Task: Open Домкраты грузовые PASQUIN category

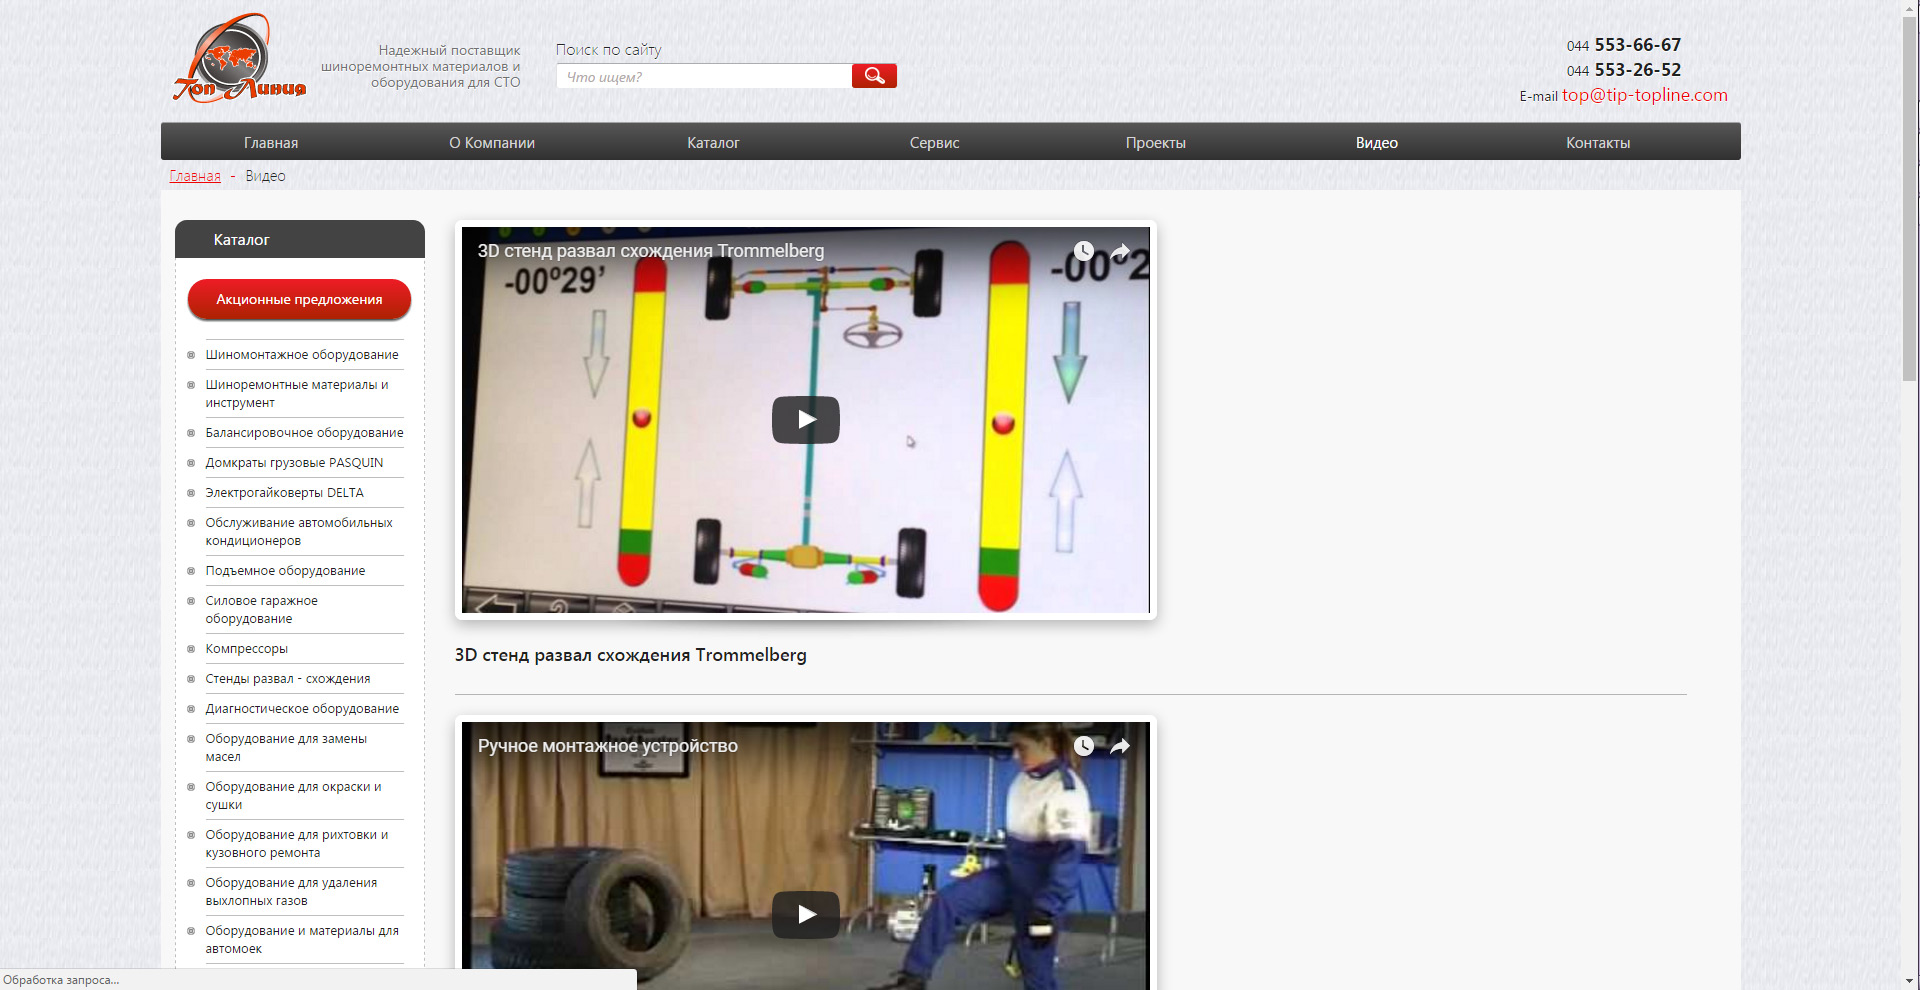Action: click(x=294, y=463)
